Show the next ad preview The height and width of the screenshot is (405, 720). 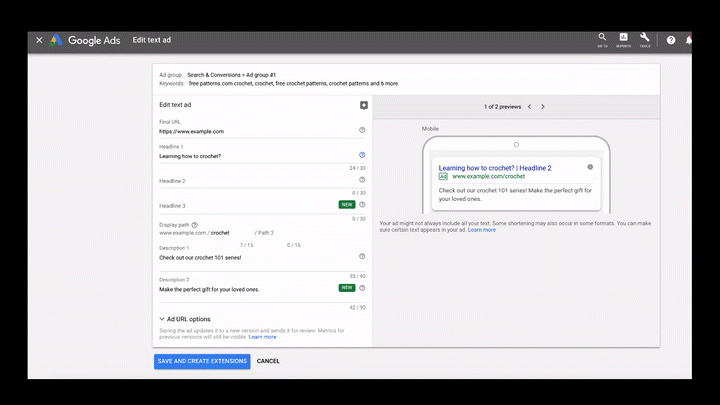pos(543,107)
